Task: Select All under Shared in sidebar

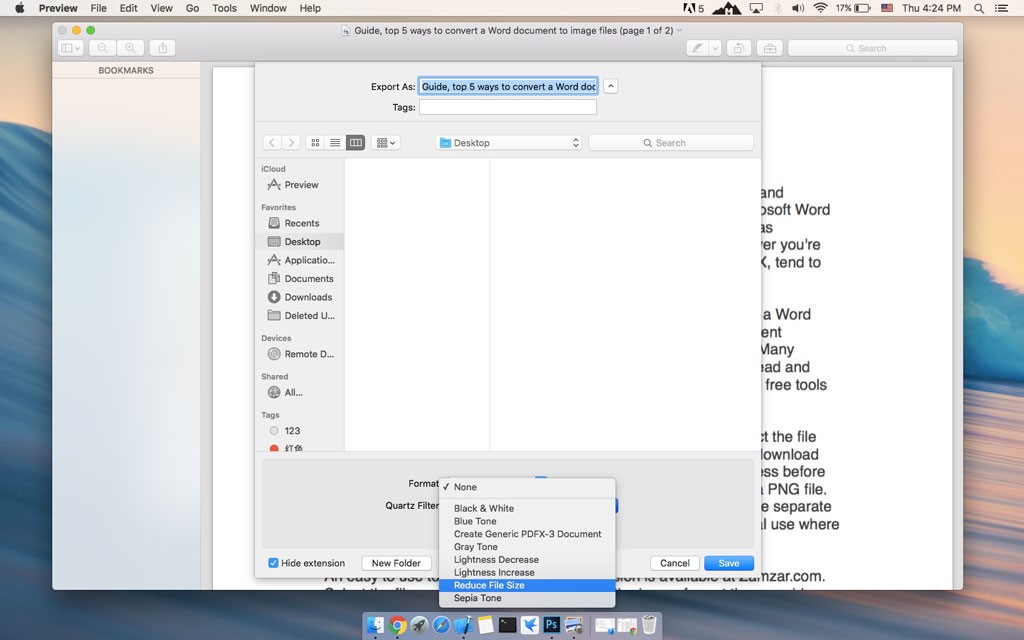Action: (299, 392)
